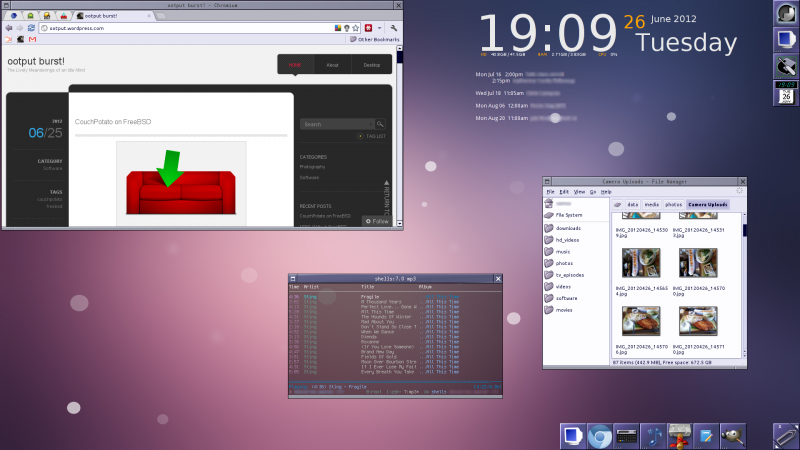The image size is (800, 450).
Task: Open the movies folder in sidebar
Action: click(559, 310)
